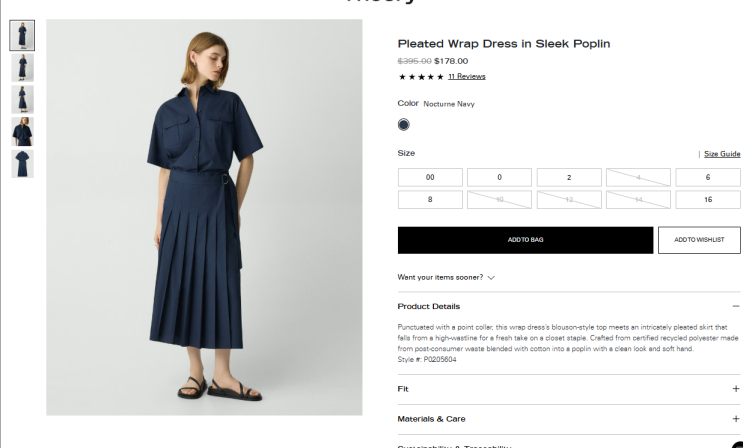Select size 0 option

click(x=499, y=177)
